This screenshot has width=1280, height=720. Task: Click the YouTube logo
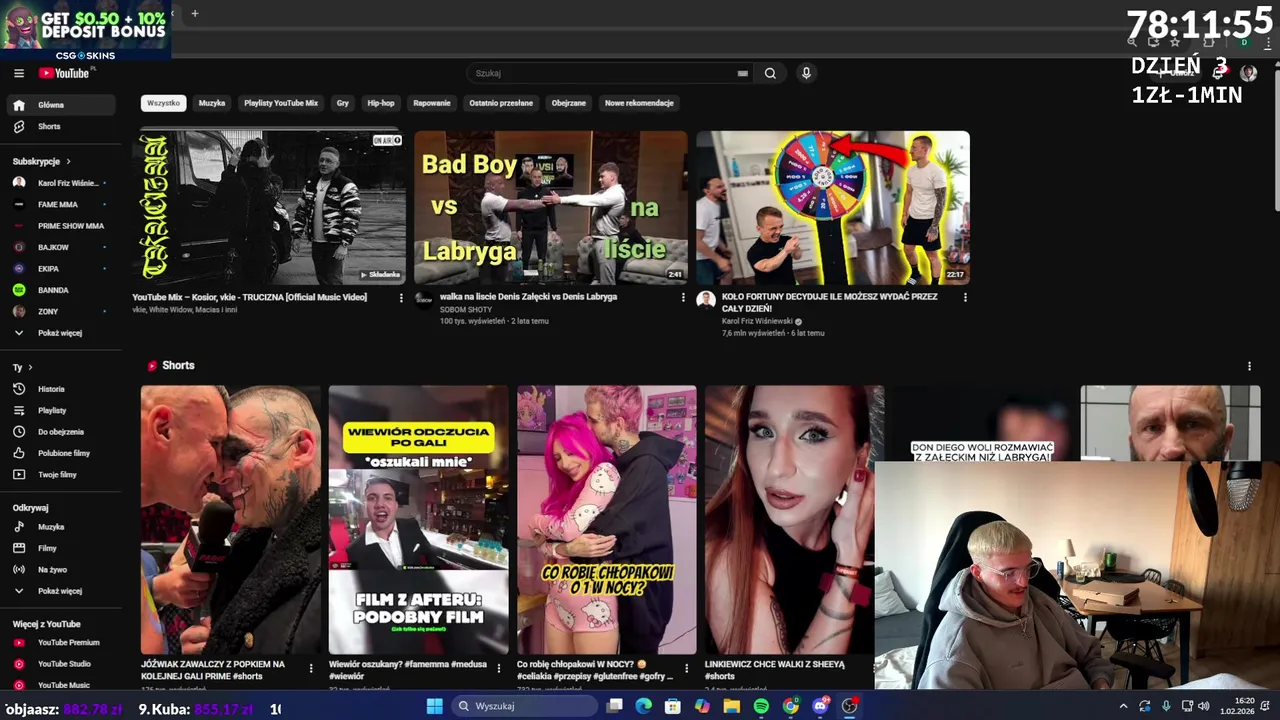[65, 73]
